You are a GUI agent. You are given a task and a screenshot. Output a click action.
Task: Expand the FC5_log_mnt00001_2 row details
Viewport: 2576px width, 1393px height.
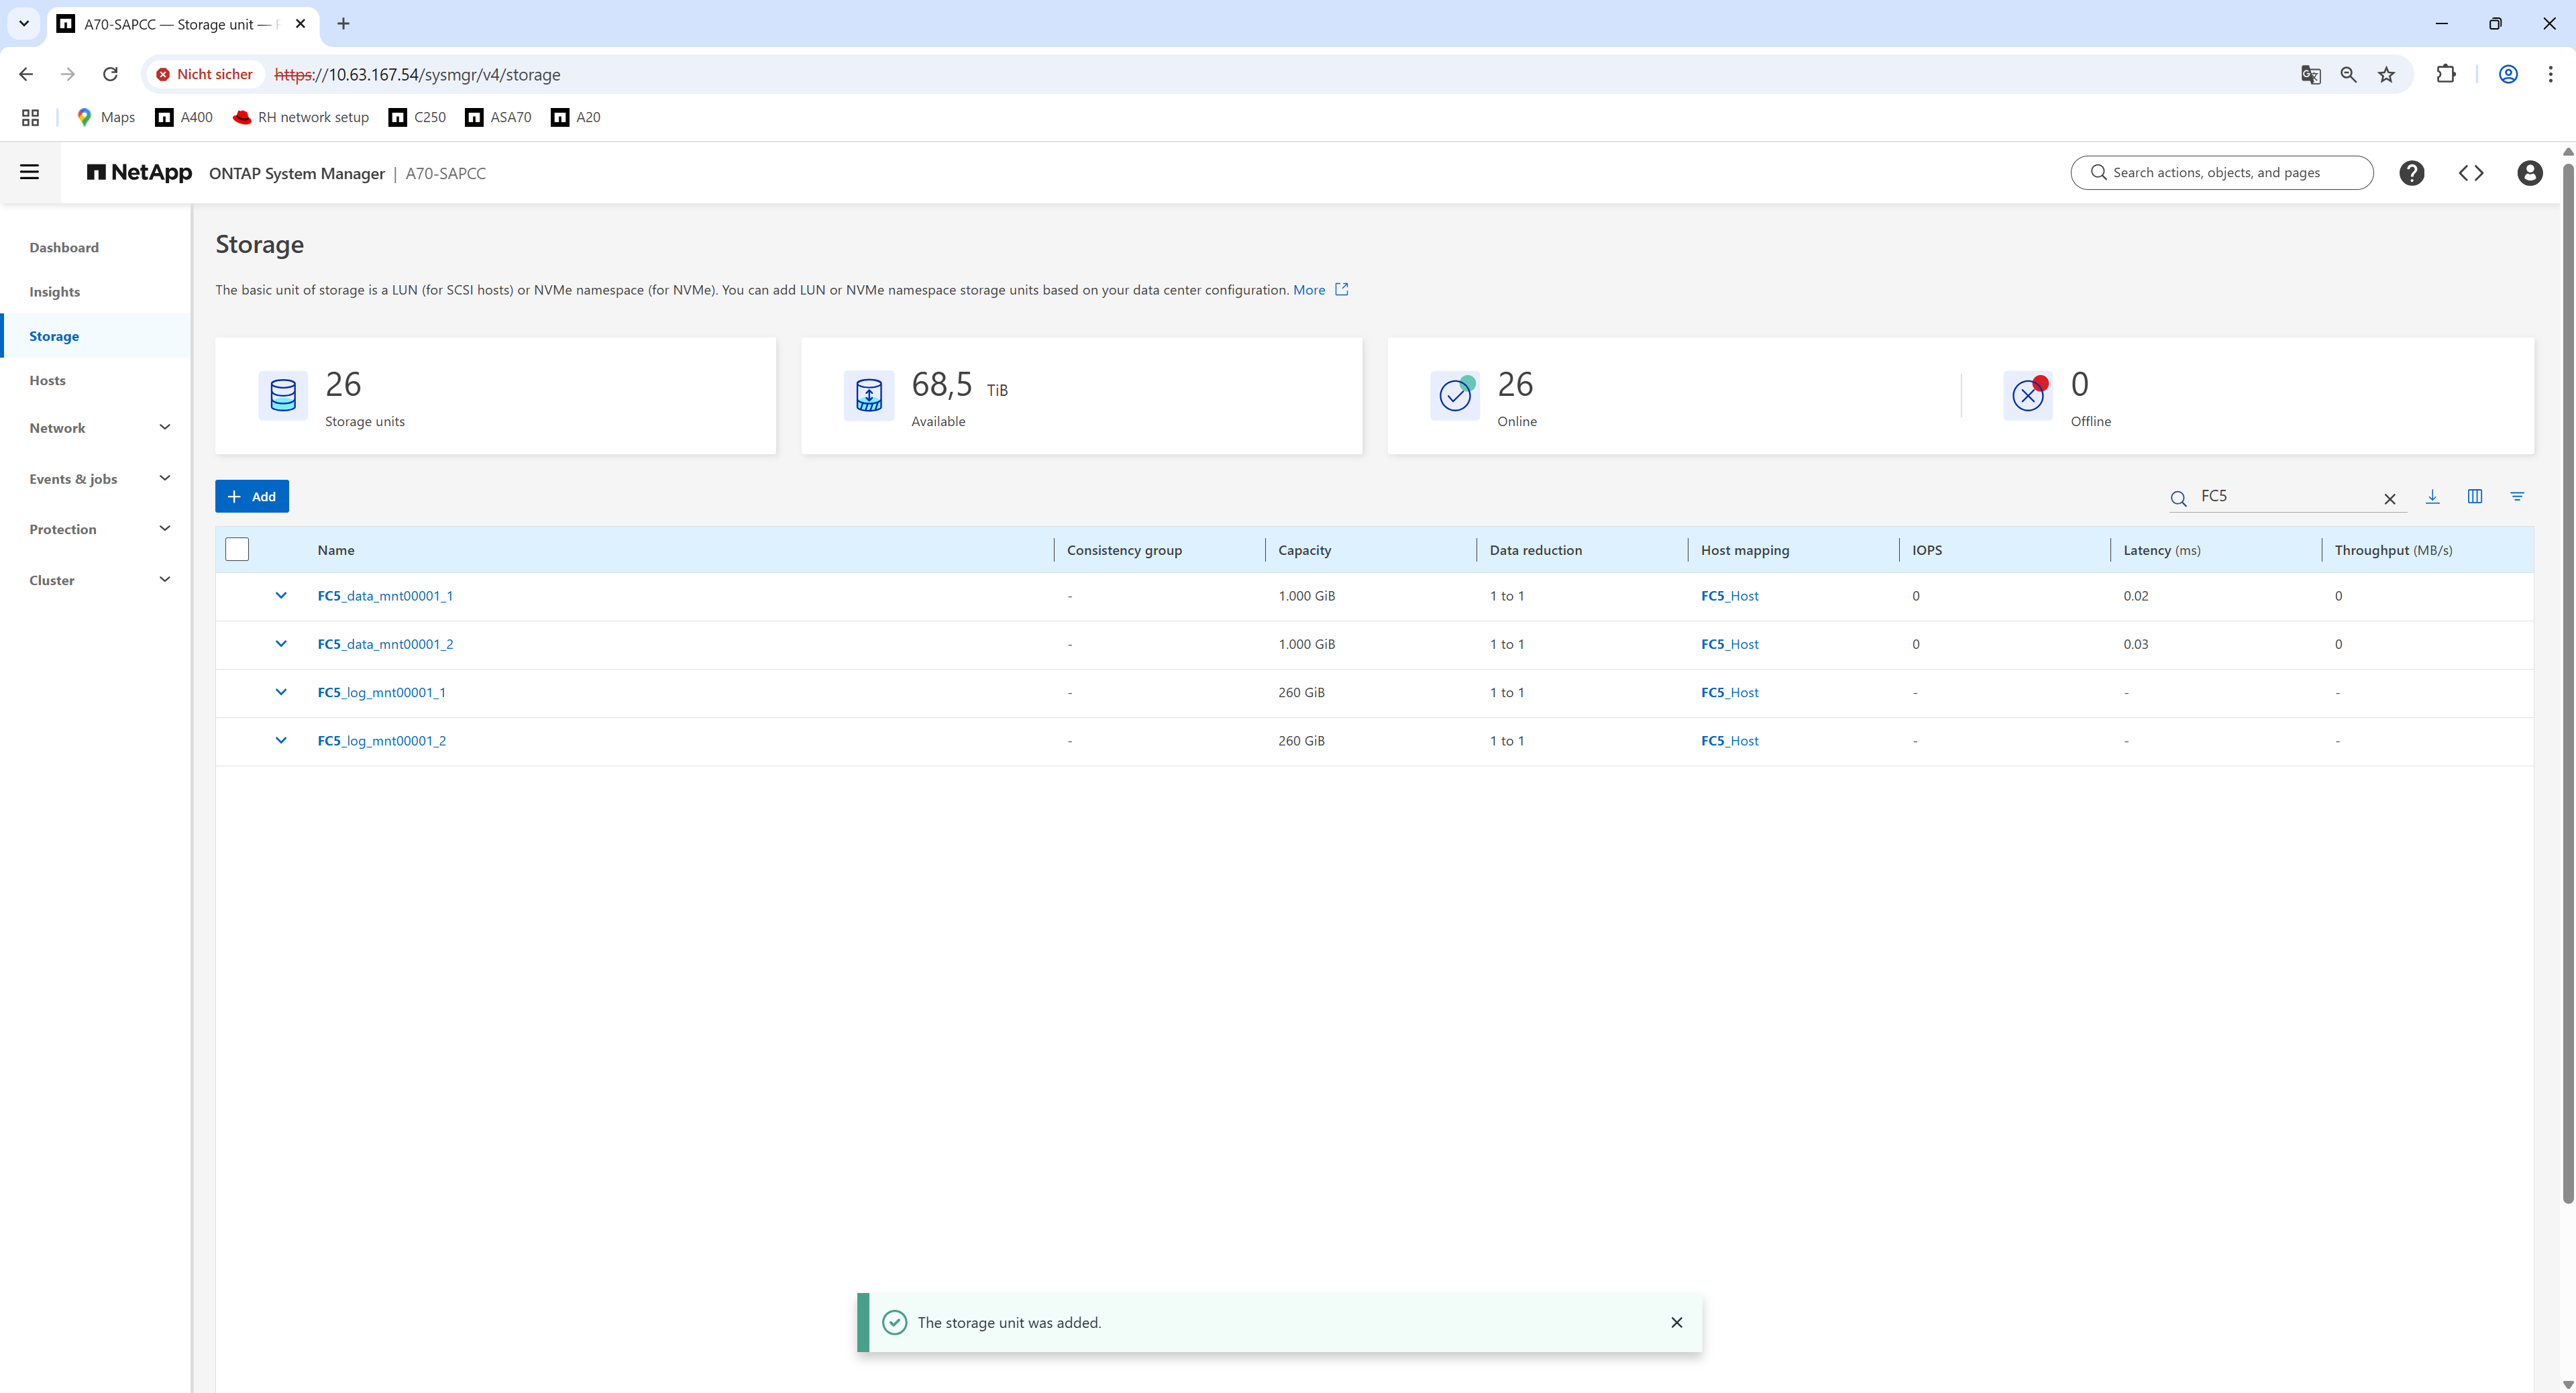[281, 741]
